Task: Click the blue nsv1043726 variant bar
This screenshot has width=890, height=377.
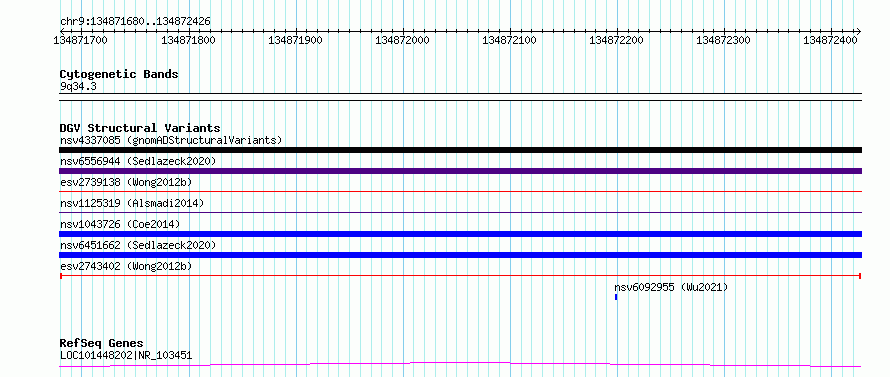Action: click(460, 234)
